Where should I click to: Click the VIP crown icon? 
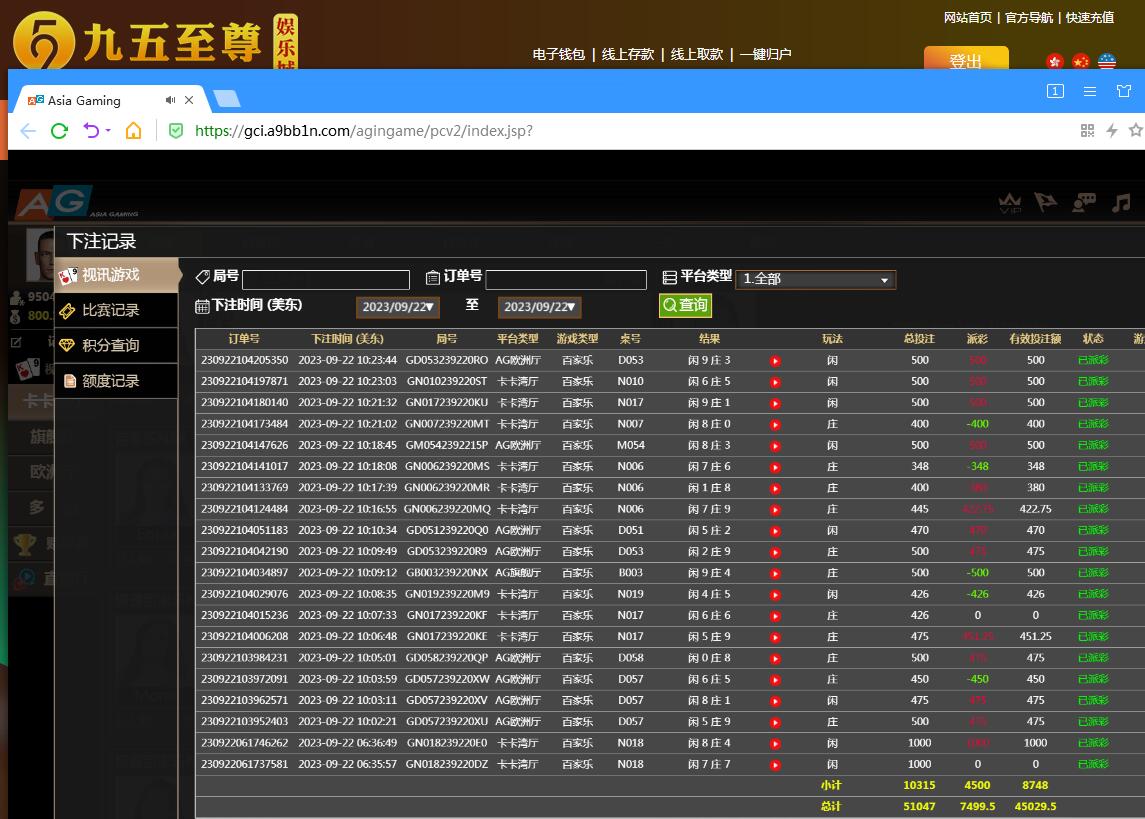click(1010, 203)
